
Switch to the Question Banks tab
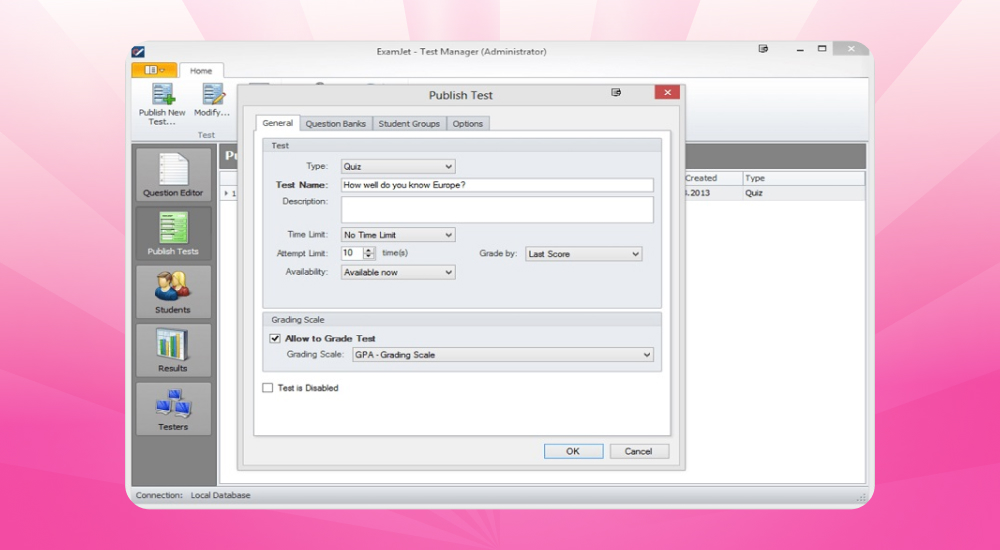point(335,124)
